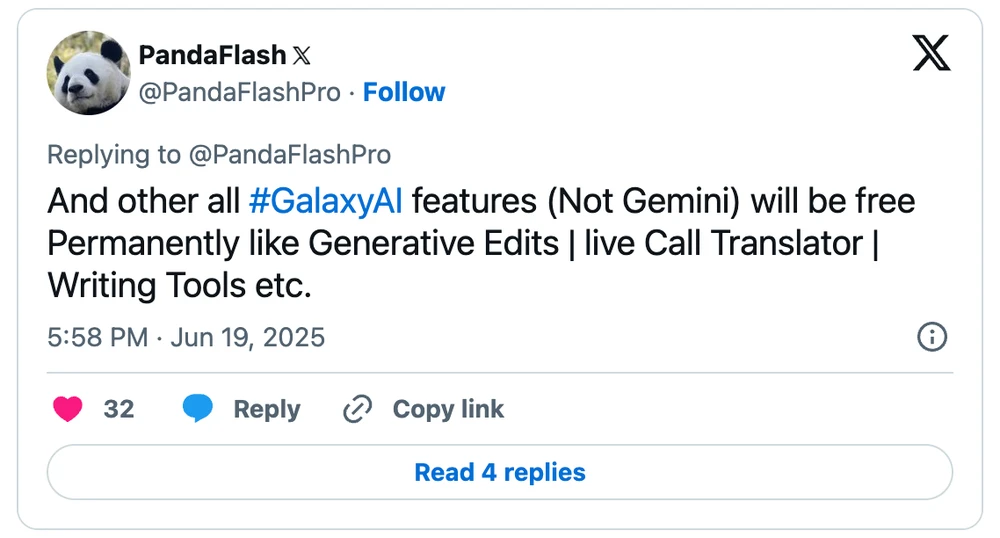
Task: Click the 32 likes count
Action: 119,409
